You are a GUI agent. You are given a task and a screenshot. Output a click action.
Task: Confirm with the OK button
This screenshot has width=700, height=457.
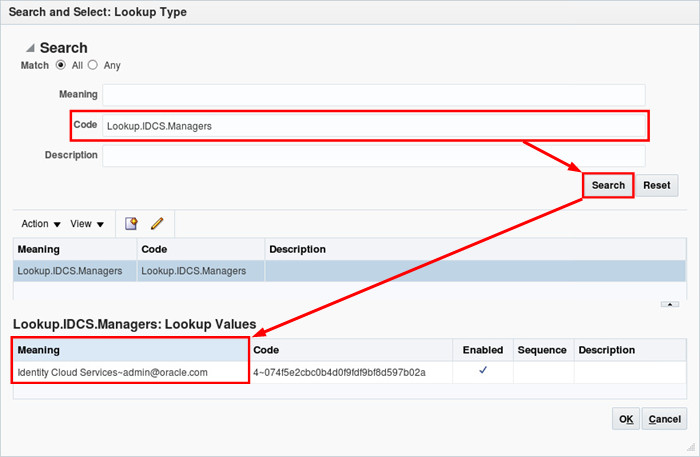626,419
